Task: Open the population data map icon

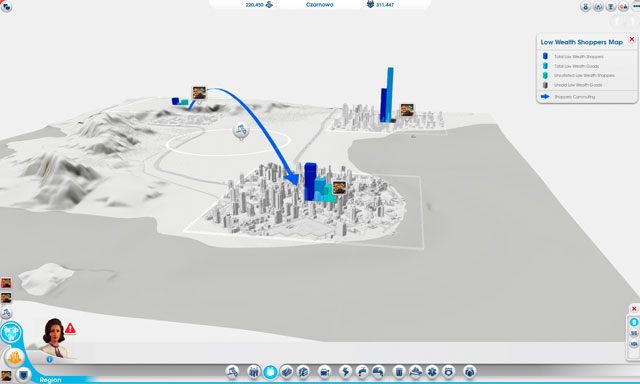Action: tap(253, 372)
